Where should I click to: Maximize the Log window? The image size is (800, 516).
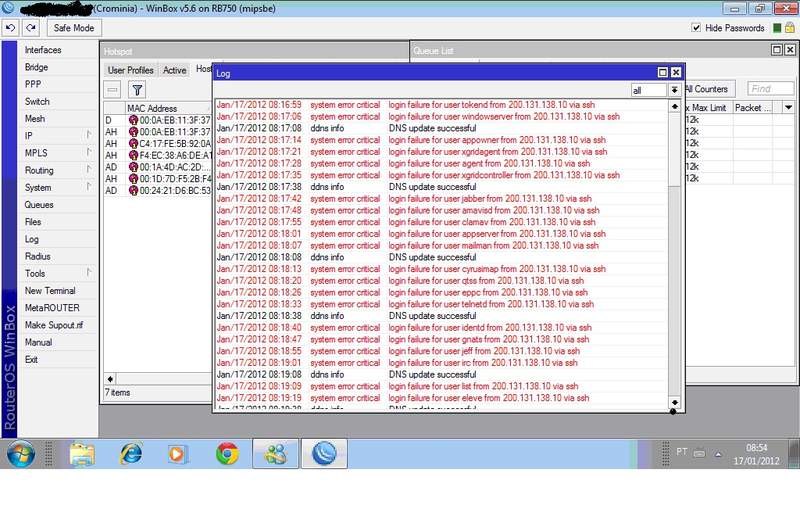click(x=662, y=72)
